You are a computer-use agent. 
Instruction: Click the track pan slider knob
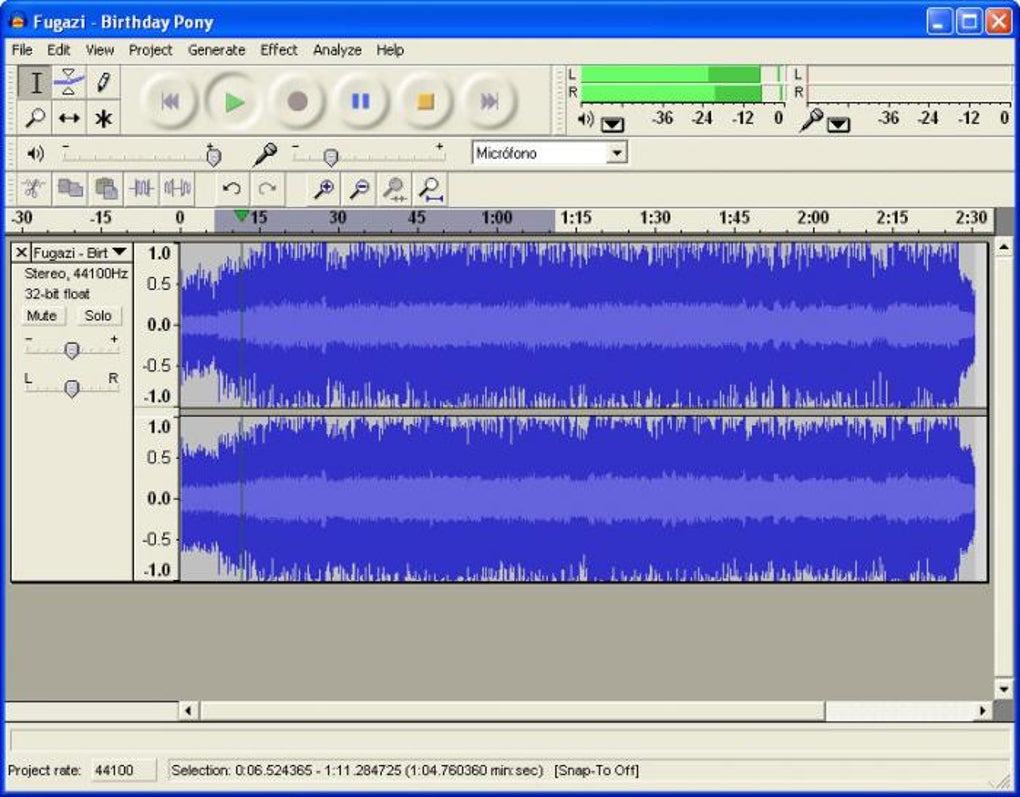71,388
